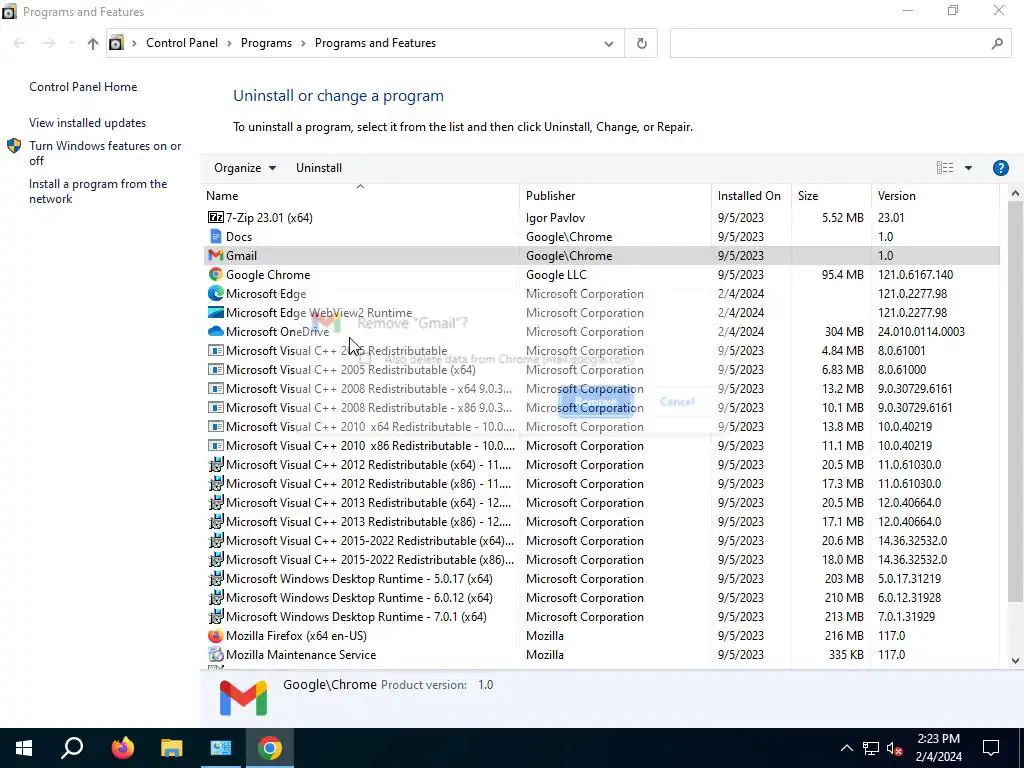
Task: Open the network status tray icon
Action: coord(871,748)
